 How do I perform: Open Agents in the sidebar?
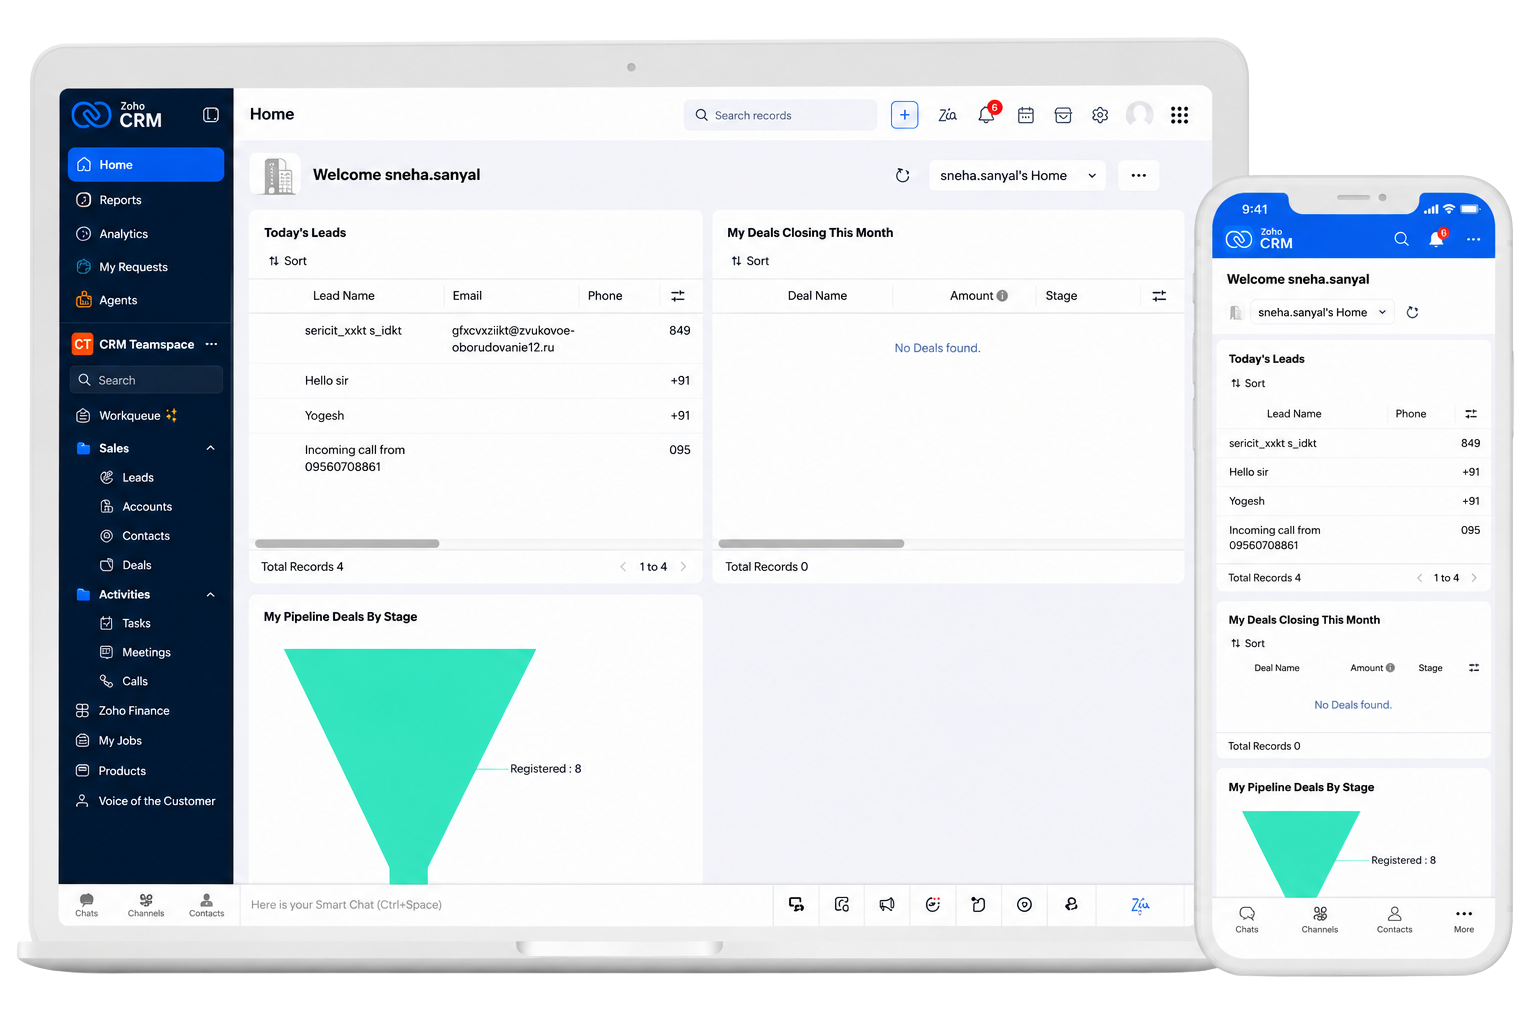(x=146, y=300)
